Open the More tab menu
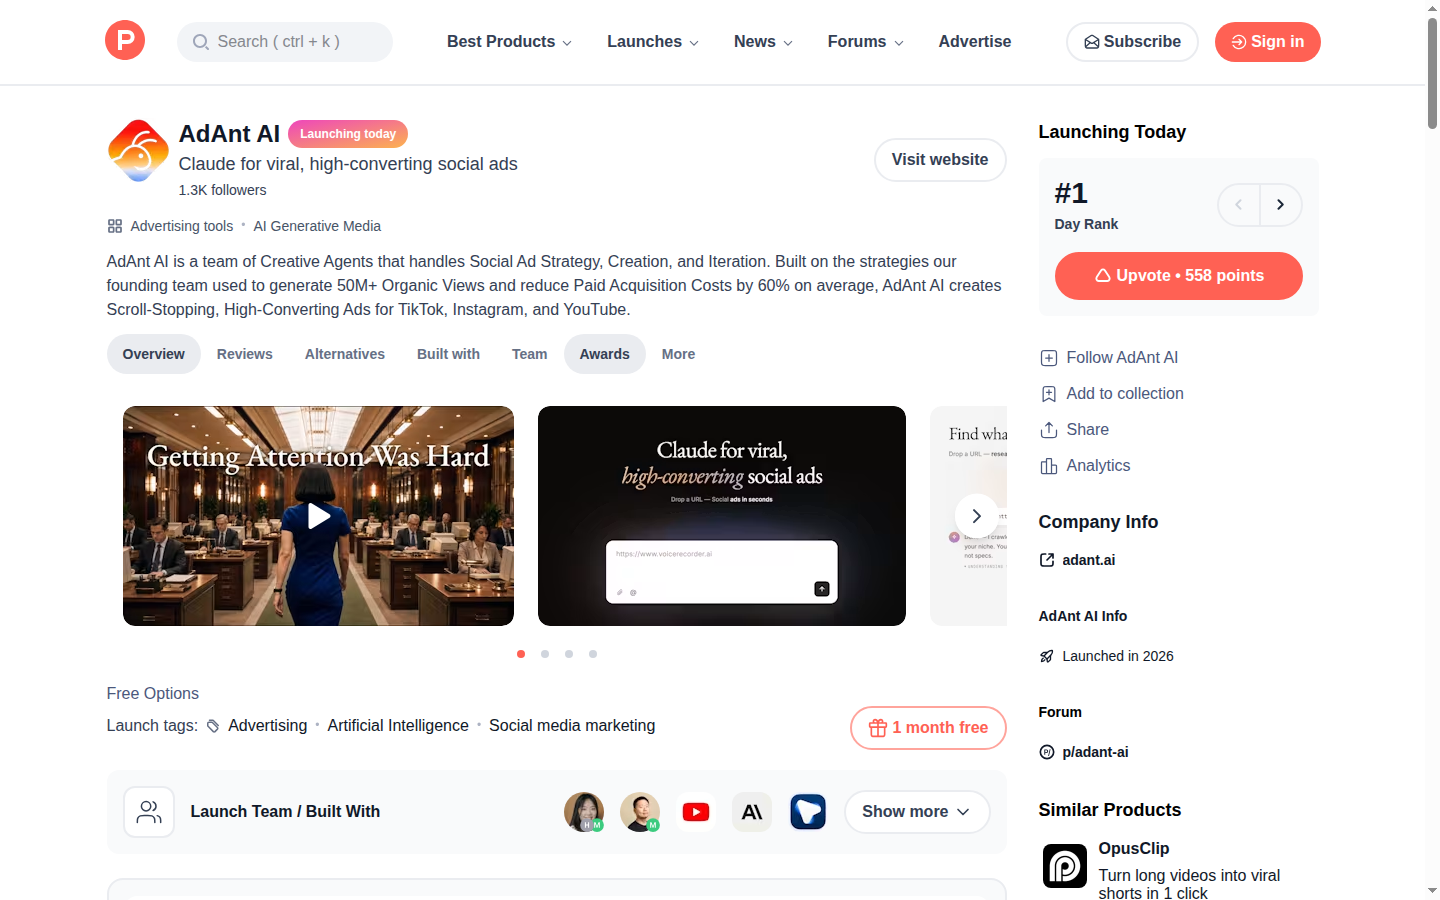Image resolution: width=1440 pixels, height=900 pixels. pyautogui.click(x=678, y=354)
